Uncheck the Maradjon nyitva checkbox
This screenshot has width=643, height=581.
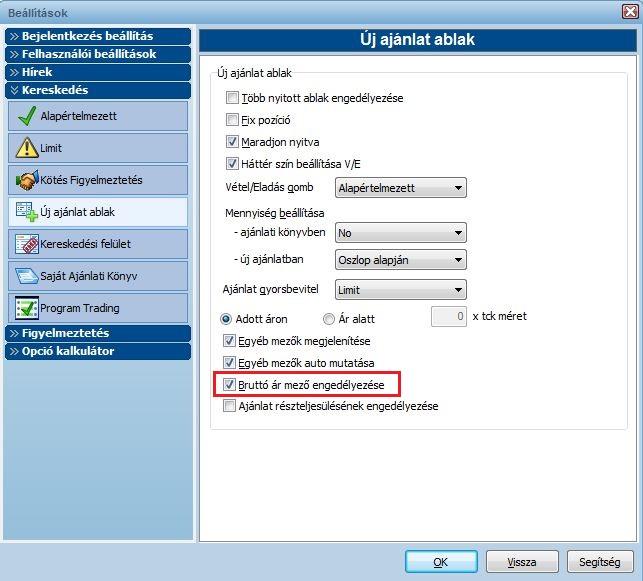232,142
